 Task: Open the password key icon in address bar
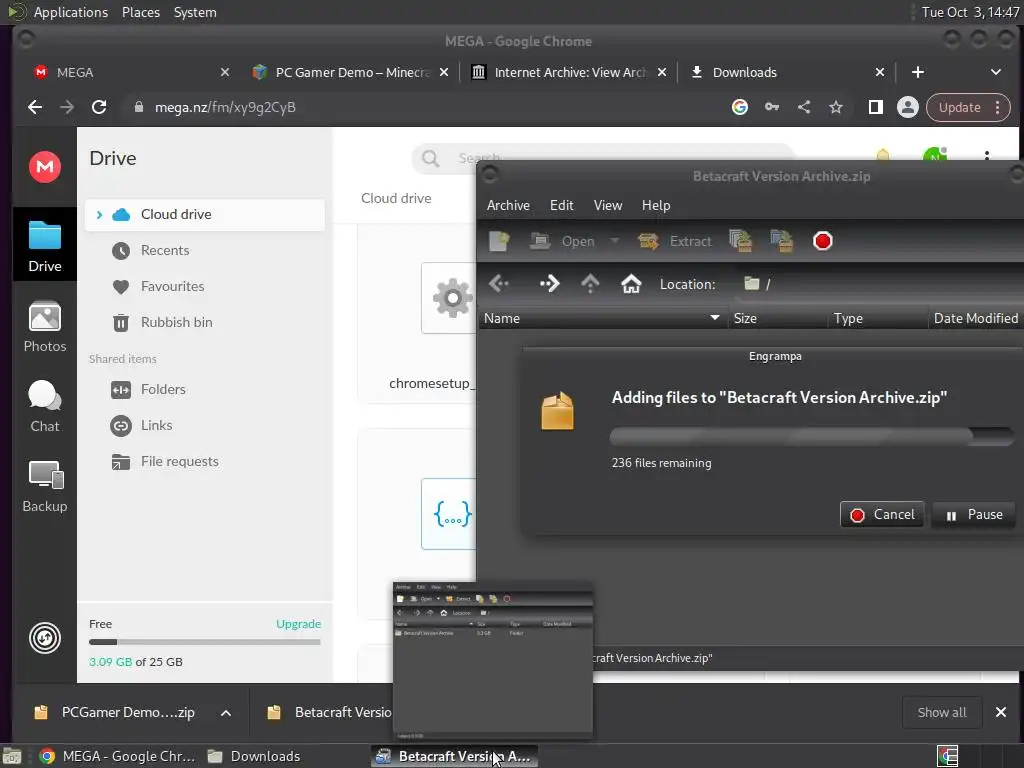coord(772,107)
